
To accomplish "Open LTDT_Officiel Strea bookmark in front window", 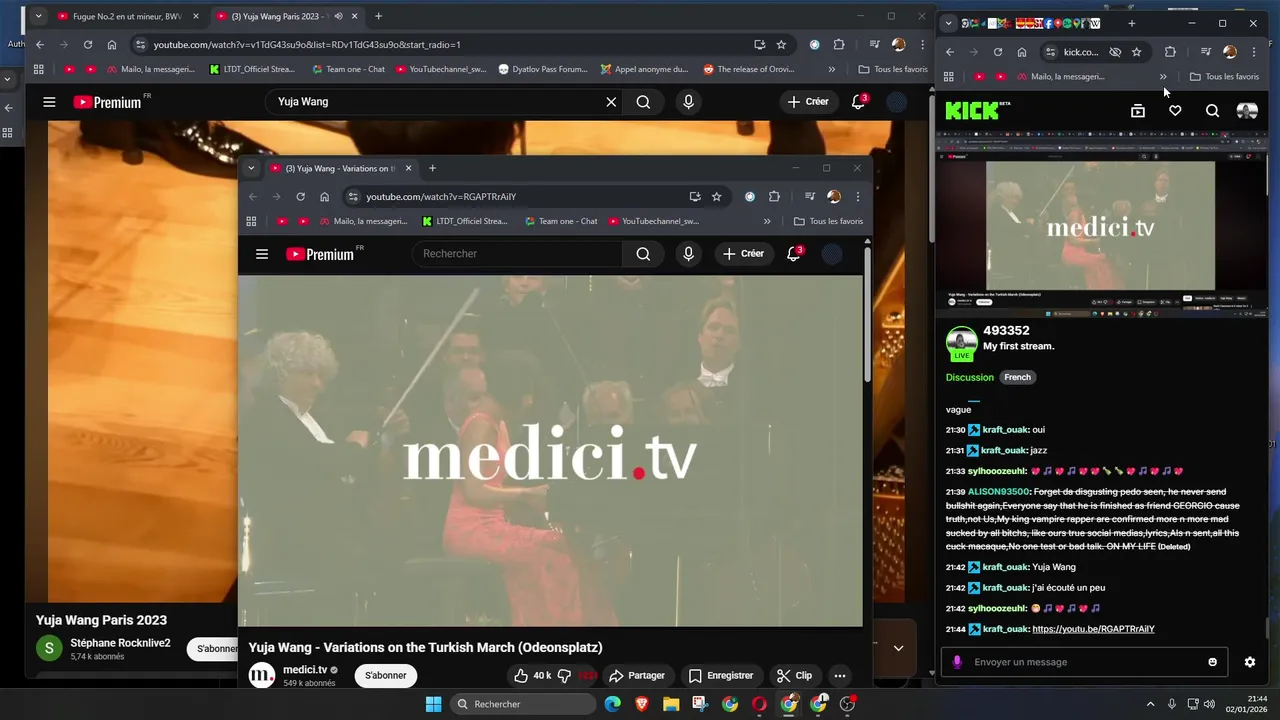I will [x=465, y=221].
